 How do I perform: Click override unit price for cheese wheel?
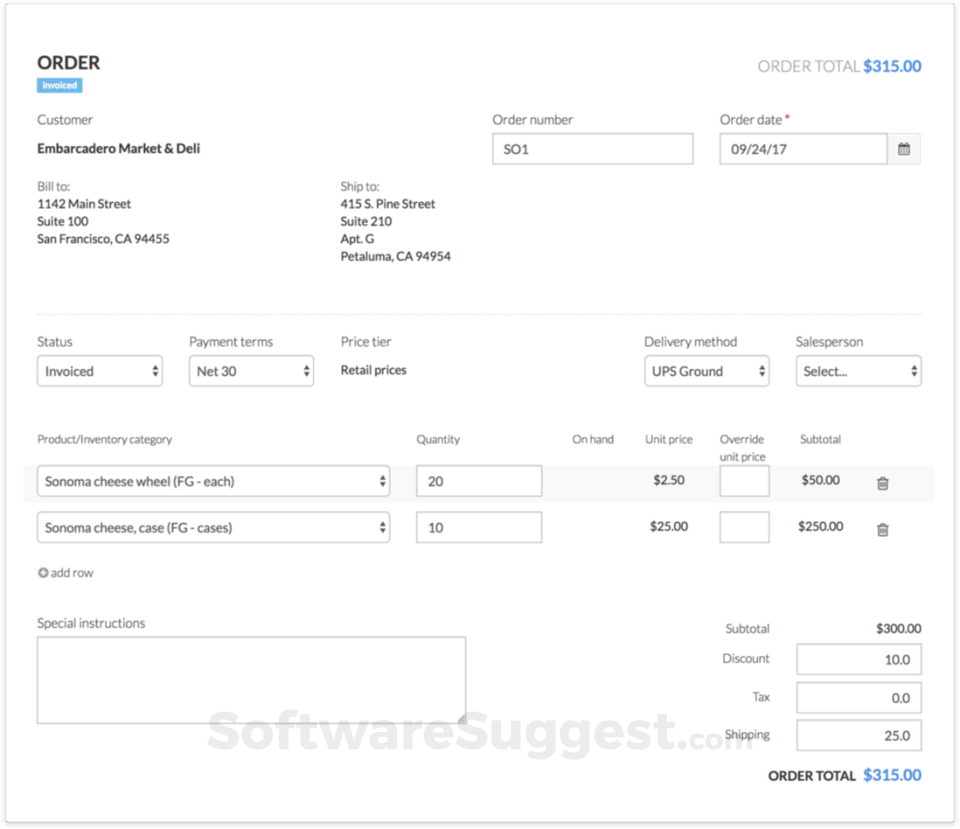tap(744, 481)
